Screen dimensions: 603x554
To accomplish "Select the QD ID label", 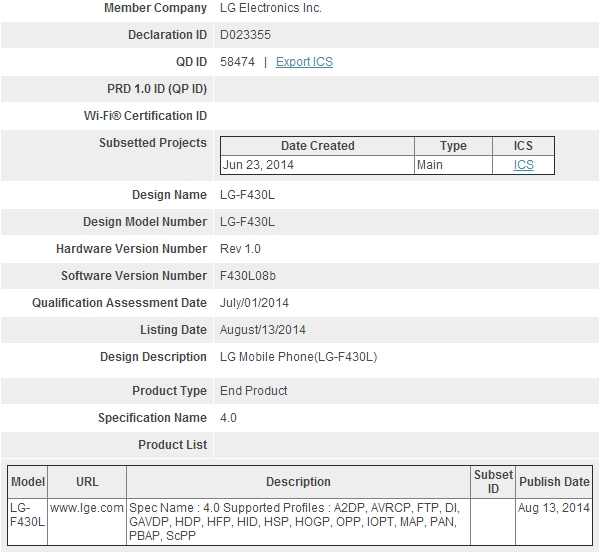I will click(x=192, y=62).
